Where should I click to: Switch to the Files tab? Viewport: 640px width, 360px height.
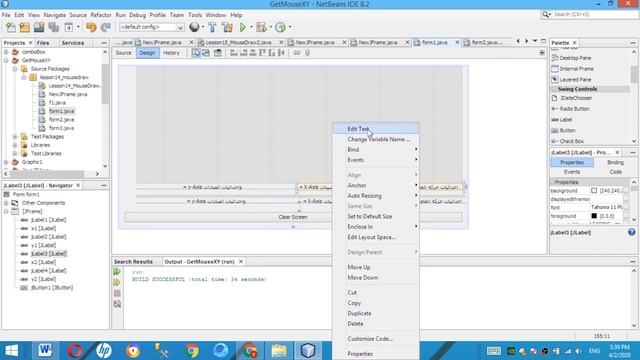pos(43,42)
